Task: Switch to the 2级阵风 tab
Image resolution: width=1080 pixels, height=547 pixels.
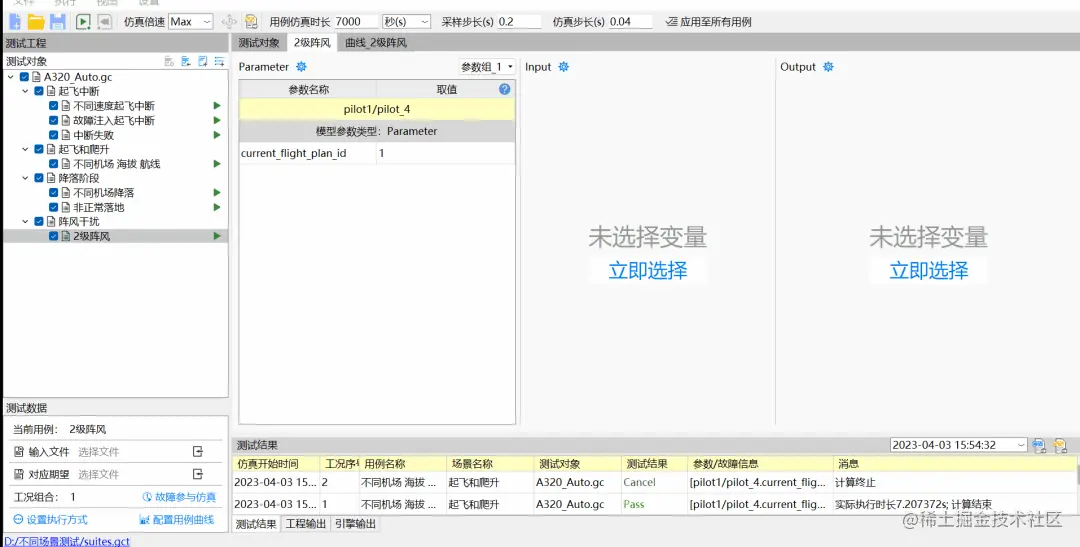Action: click(x=312, y=42)
